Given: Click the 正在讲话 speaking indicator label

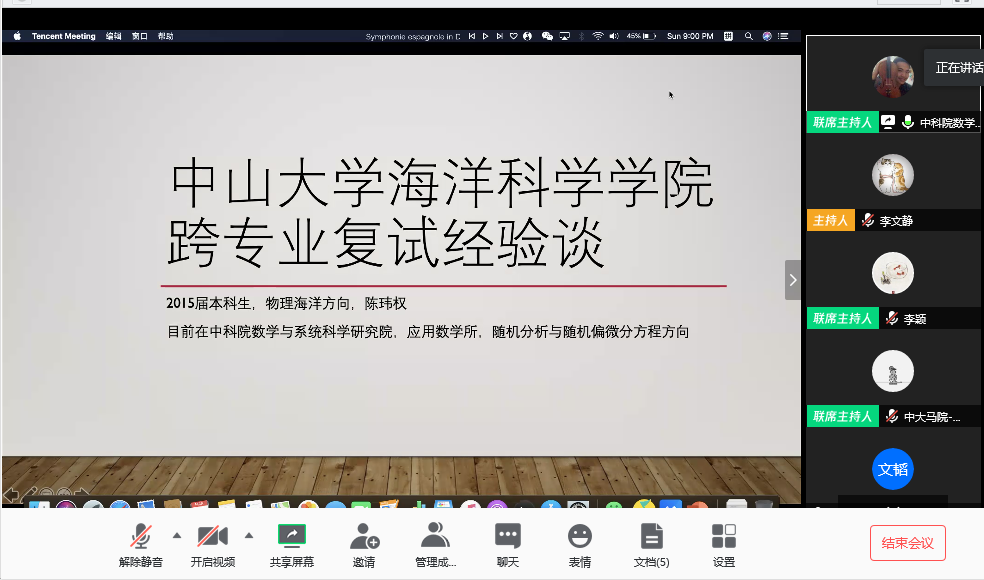Looking at the screenshot, I should [x=958, y=68].
